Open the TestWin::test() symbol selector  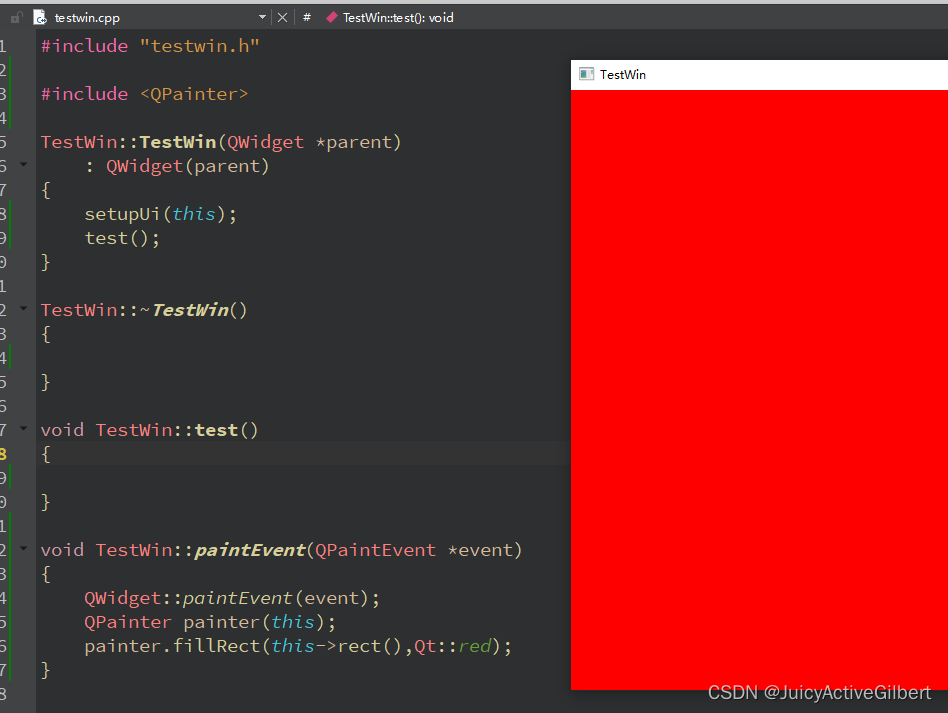point(398,18)
